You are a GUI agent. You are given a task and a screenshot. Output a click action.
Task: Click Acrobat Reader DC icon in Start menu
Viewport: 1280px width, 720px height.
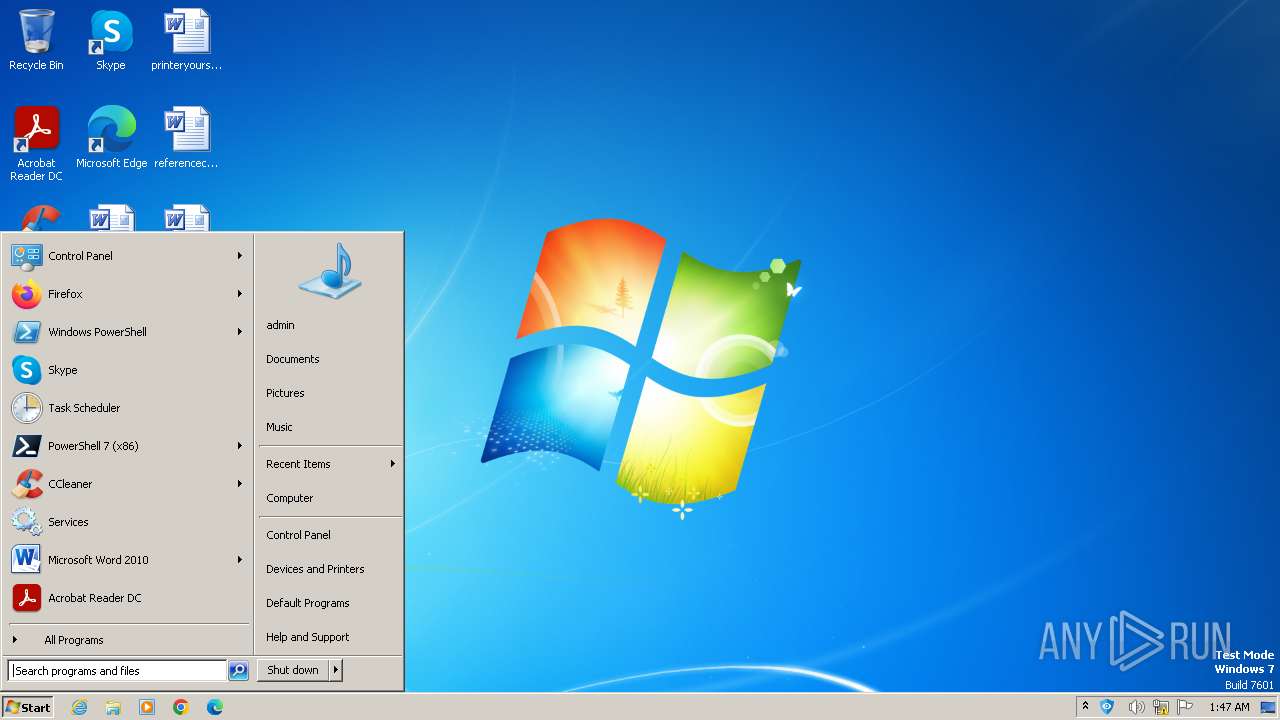coord(26,598)
